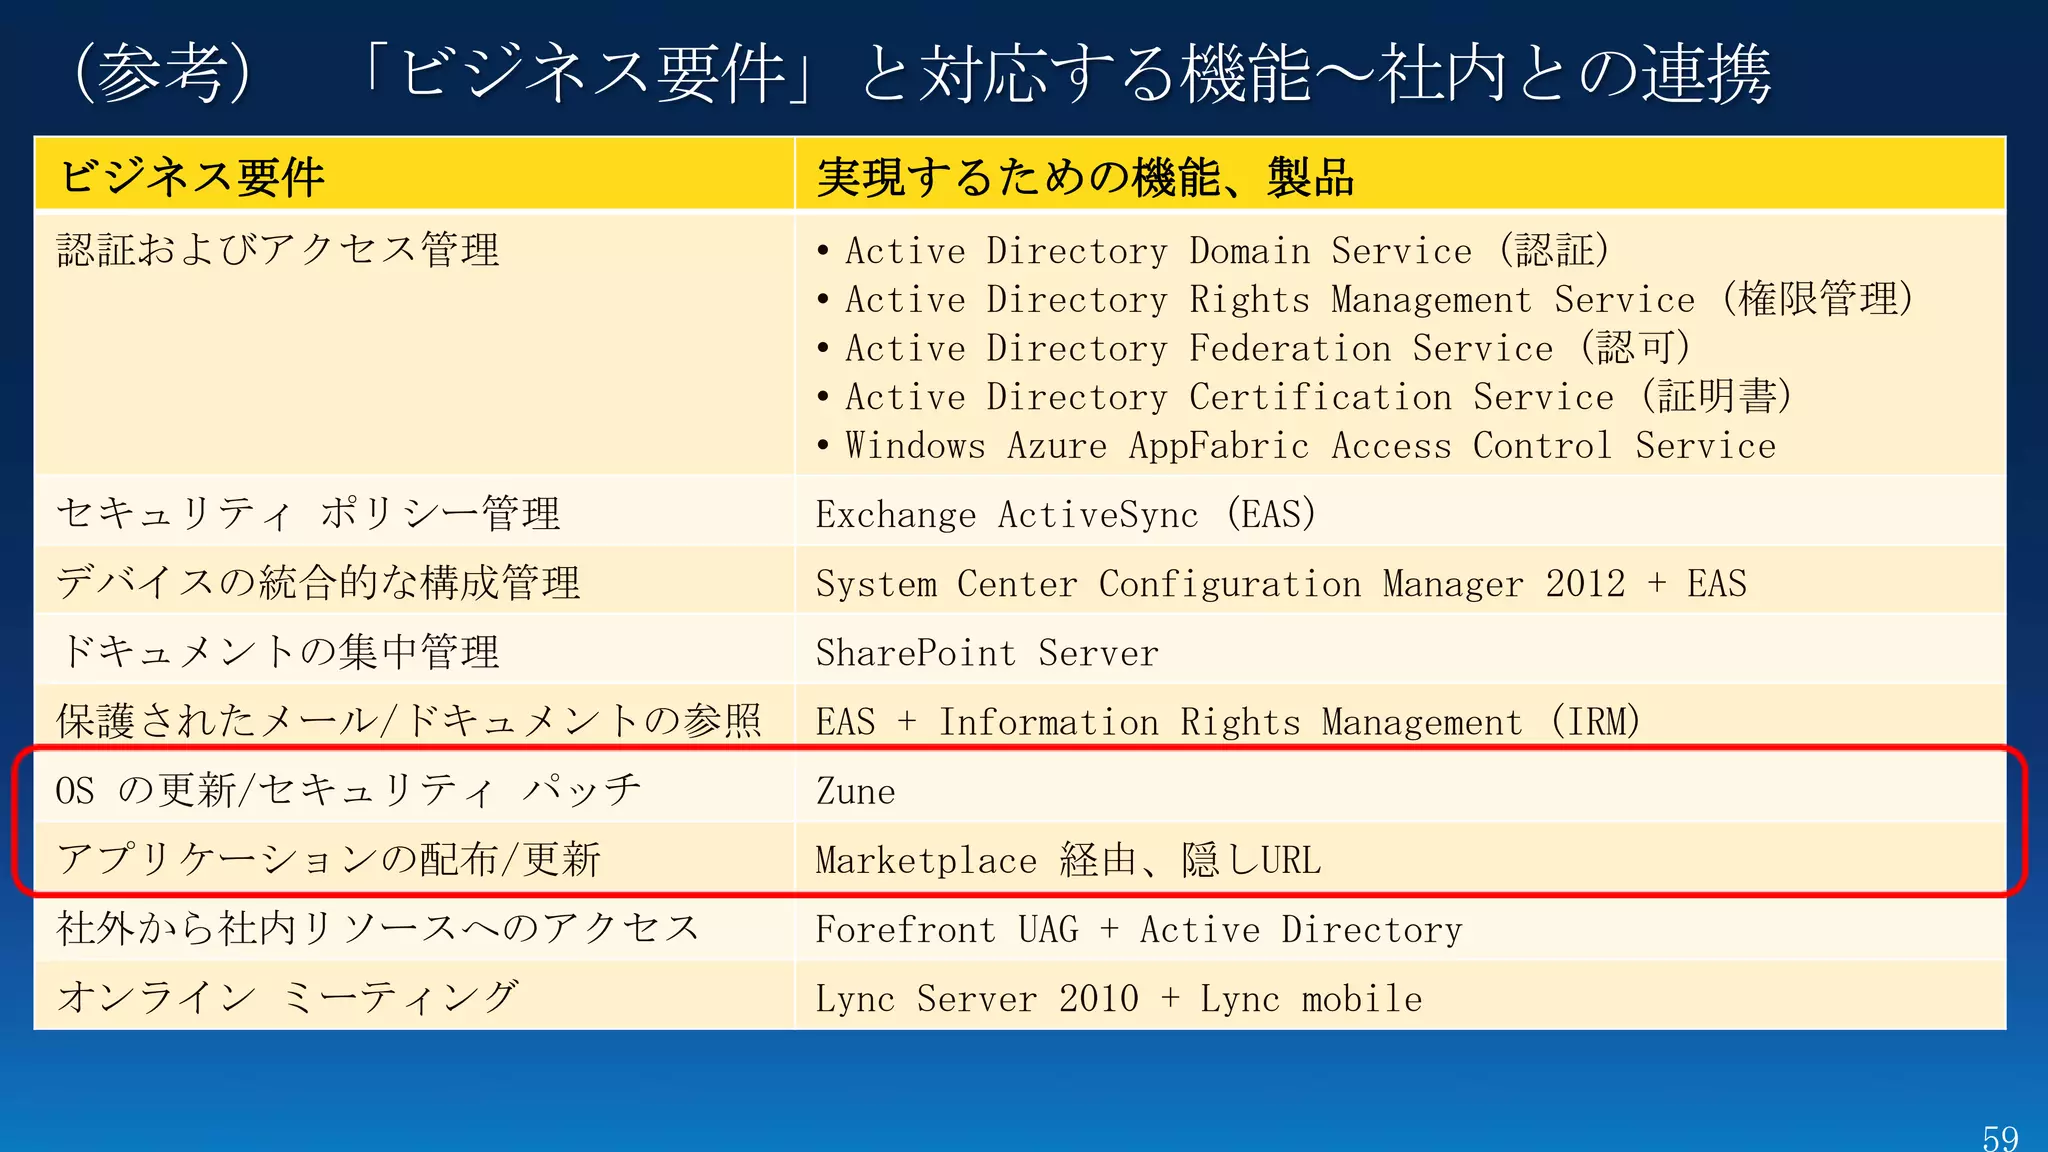Click the cell '認証およびアクセス管理'
Viewport: 2048px width, 1152px height.
(415, 343)
